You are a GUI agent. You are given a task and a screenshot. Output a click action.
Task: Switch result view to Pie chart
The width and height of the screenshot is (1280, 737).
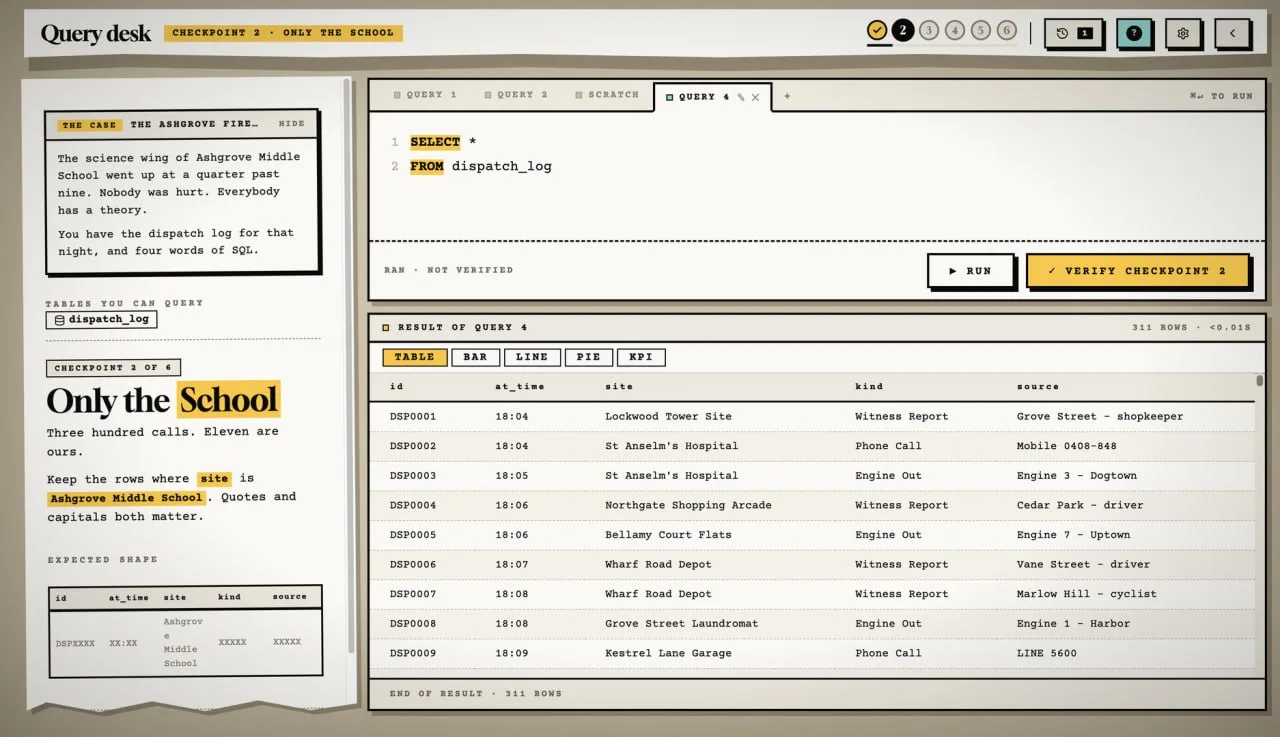[589, 357]
